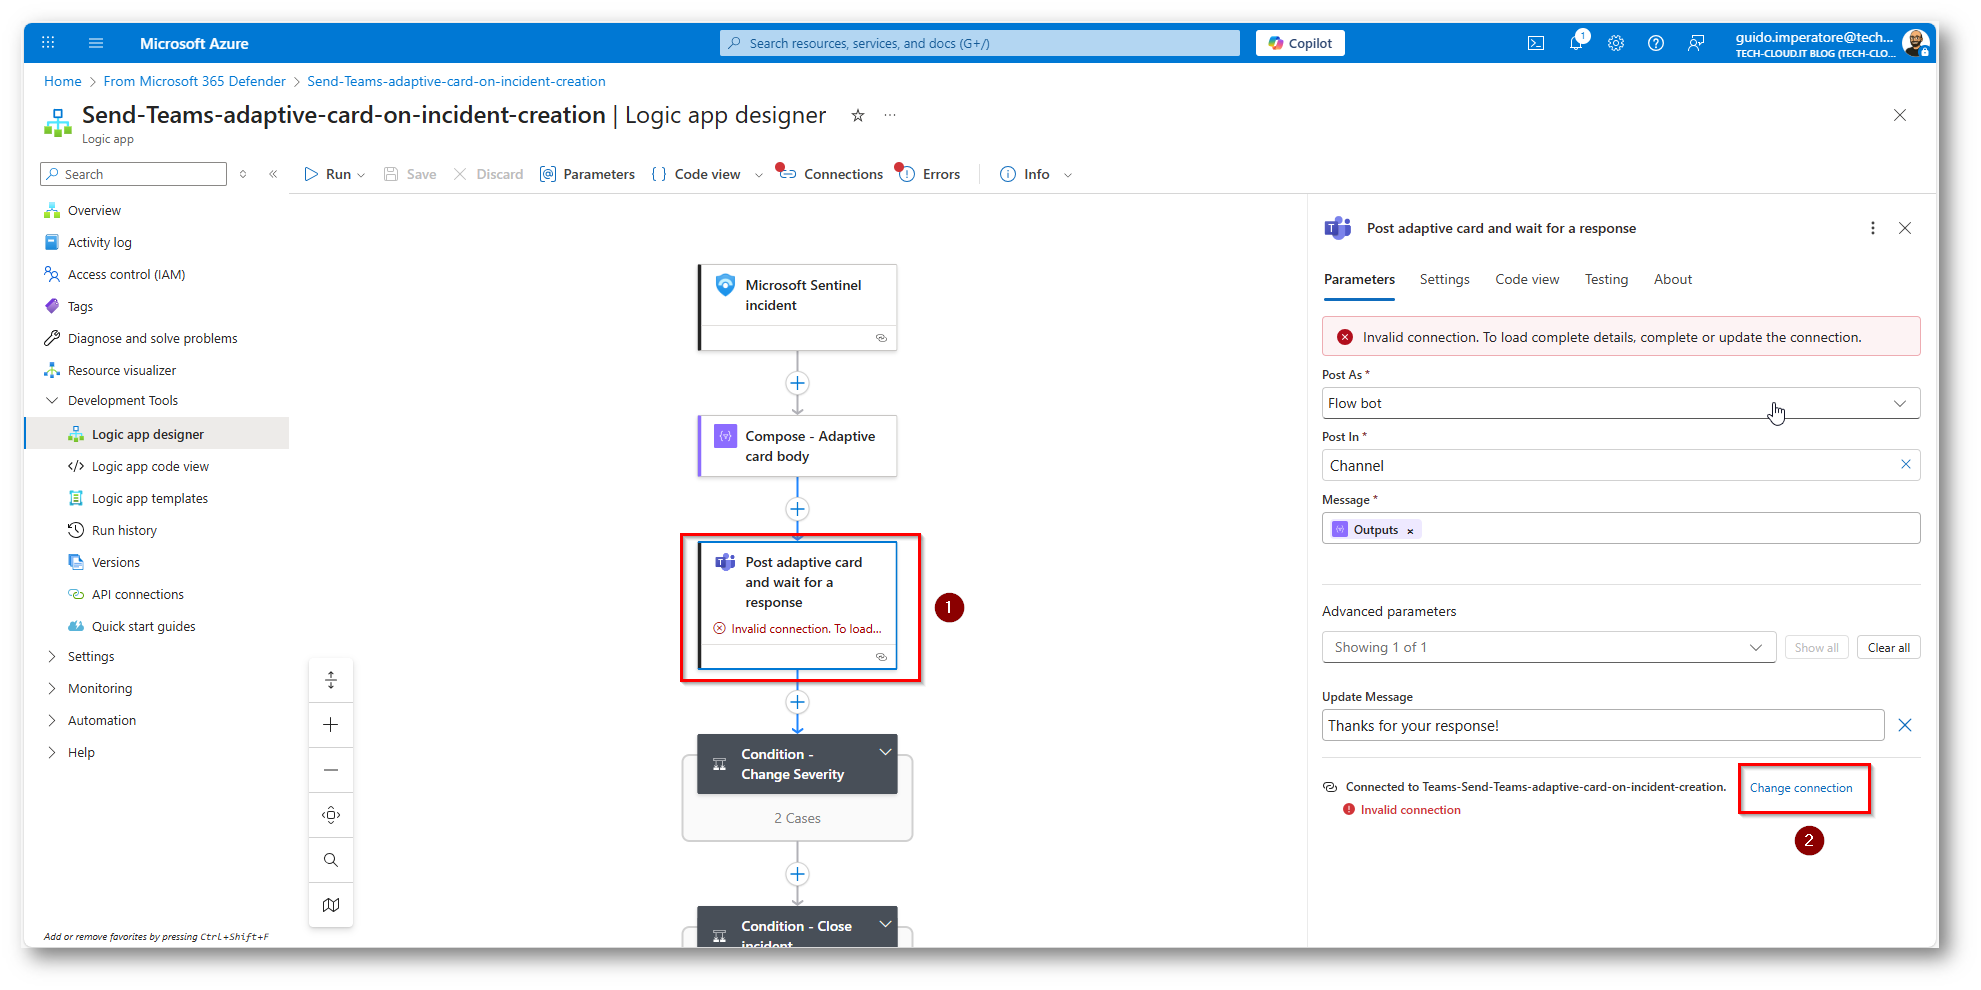Viewport: 1981px width, 990px height.
Task: Open the Azure portal apps grid icon
Action: pos(48,43)
